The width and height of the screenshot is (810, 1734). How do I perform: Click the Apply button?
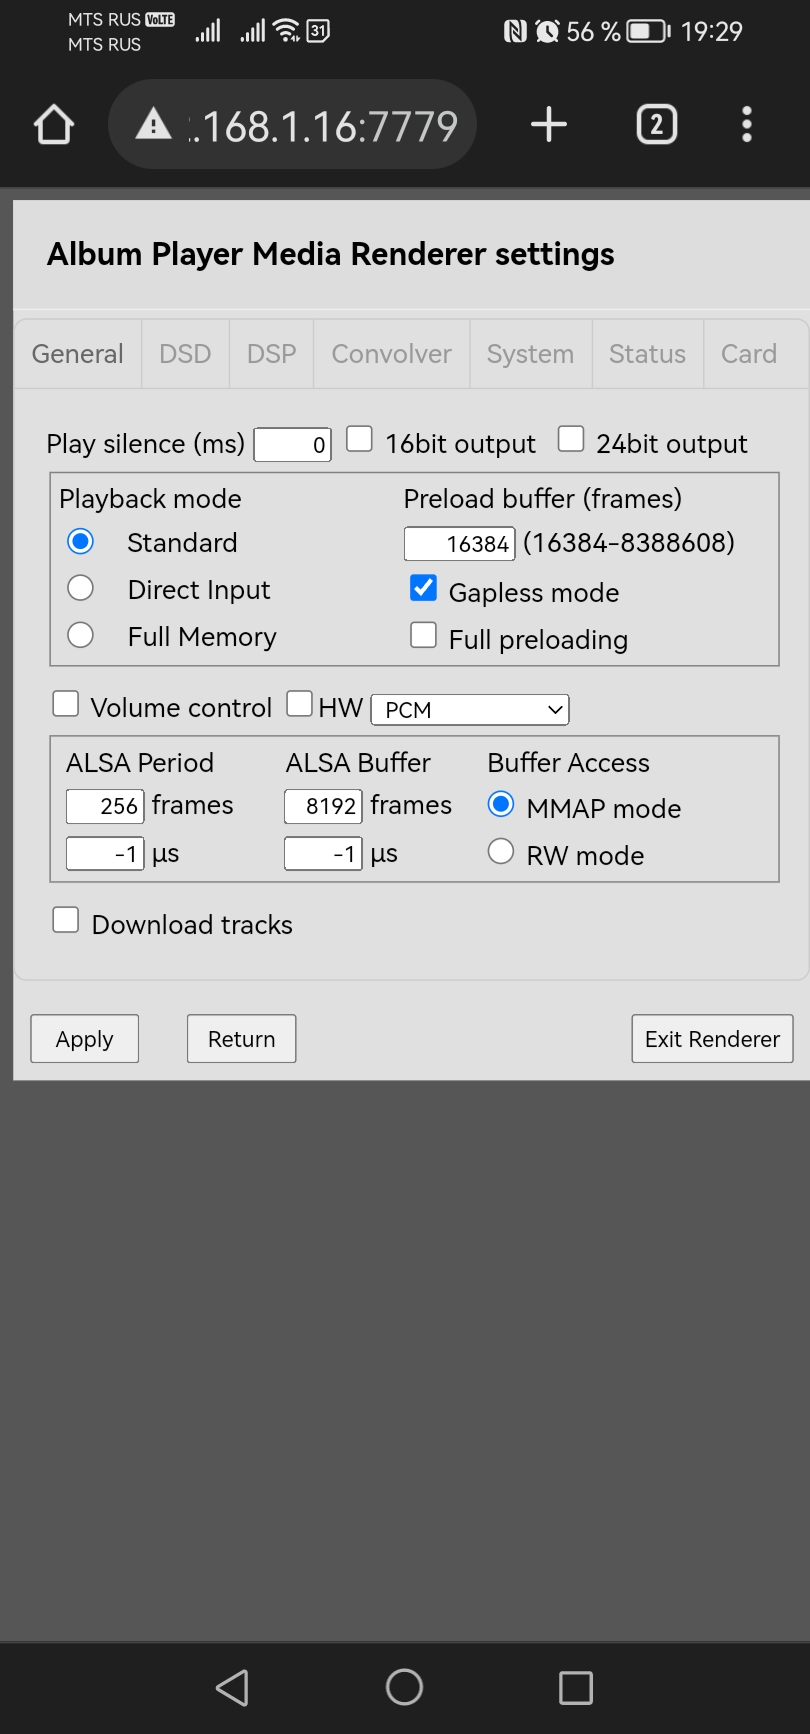pyautogui.click(x=85, y=1039)
